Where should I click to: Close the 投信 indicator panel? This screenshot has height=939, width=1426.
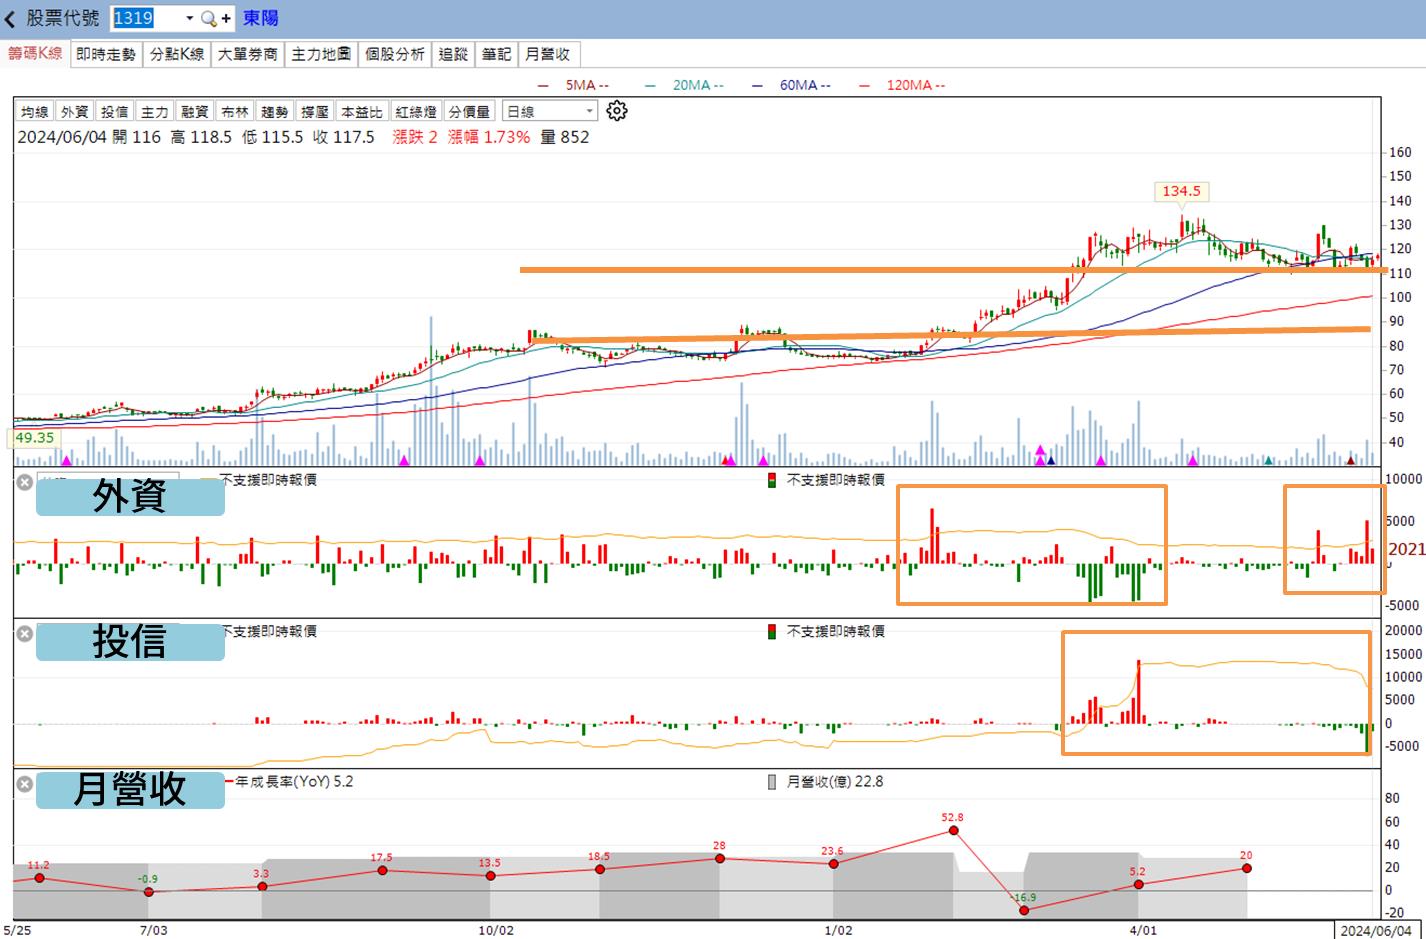coord(25,633)
